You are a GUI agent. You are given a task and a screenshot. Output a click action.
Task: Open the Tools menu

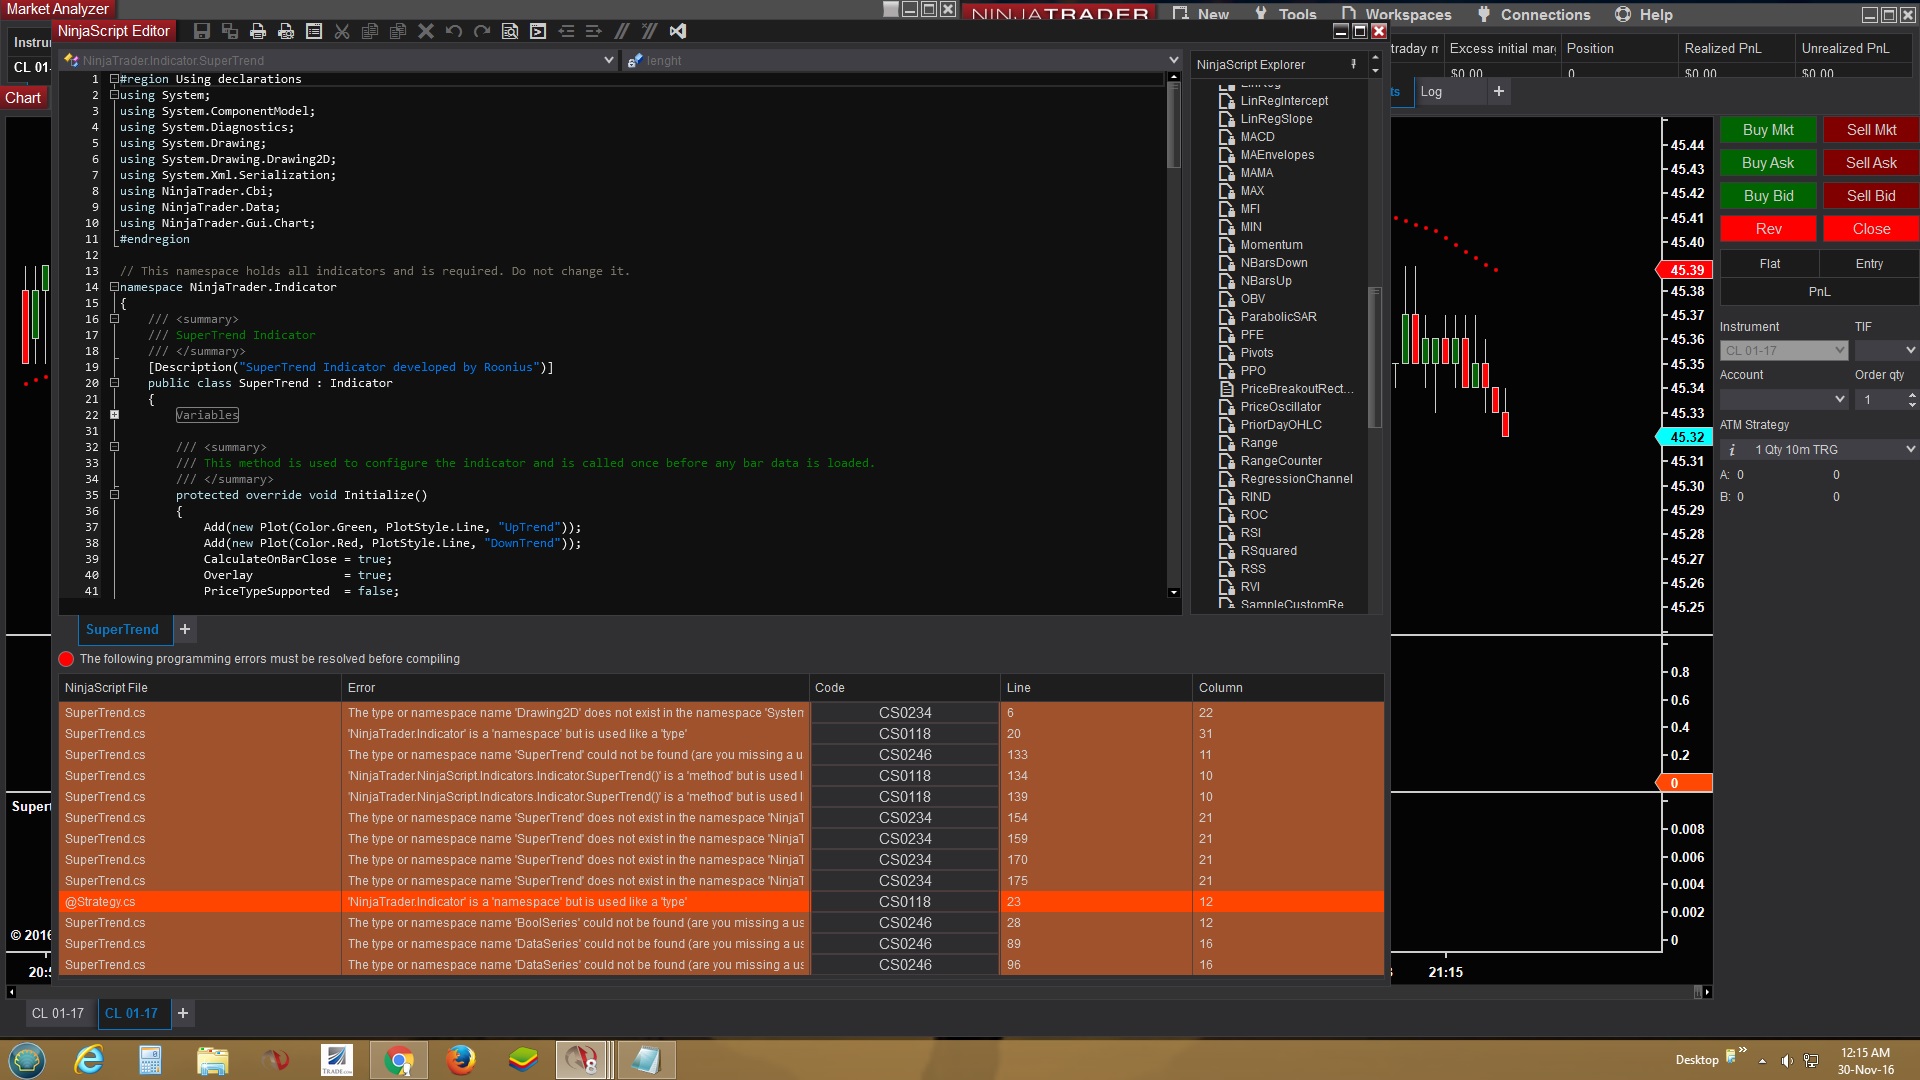(1285, 15)
